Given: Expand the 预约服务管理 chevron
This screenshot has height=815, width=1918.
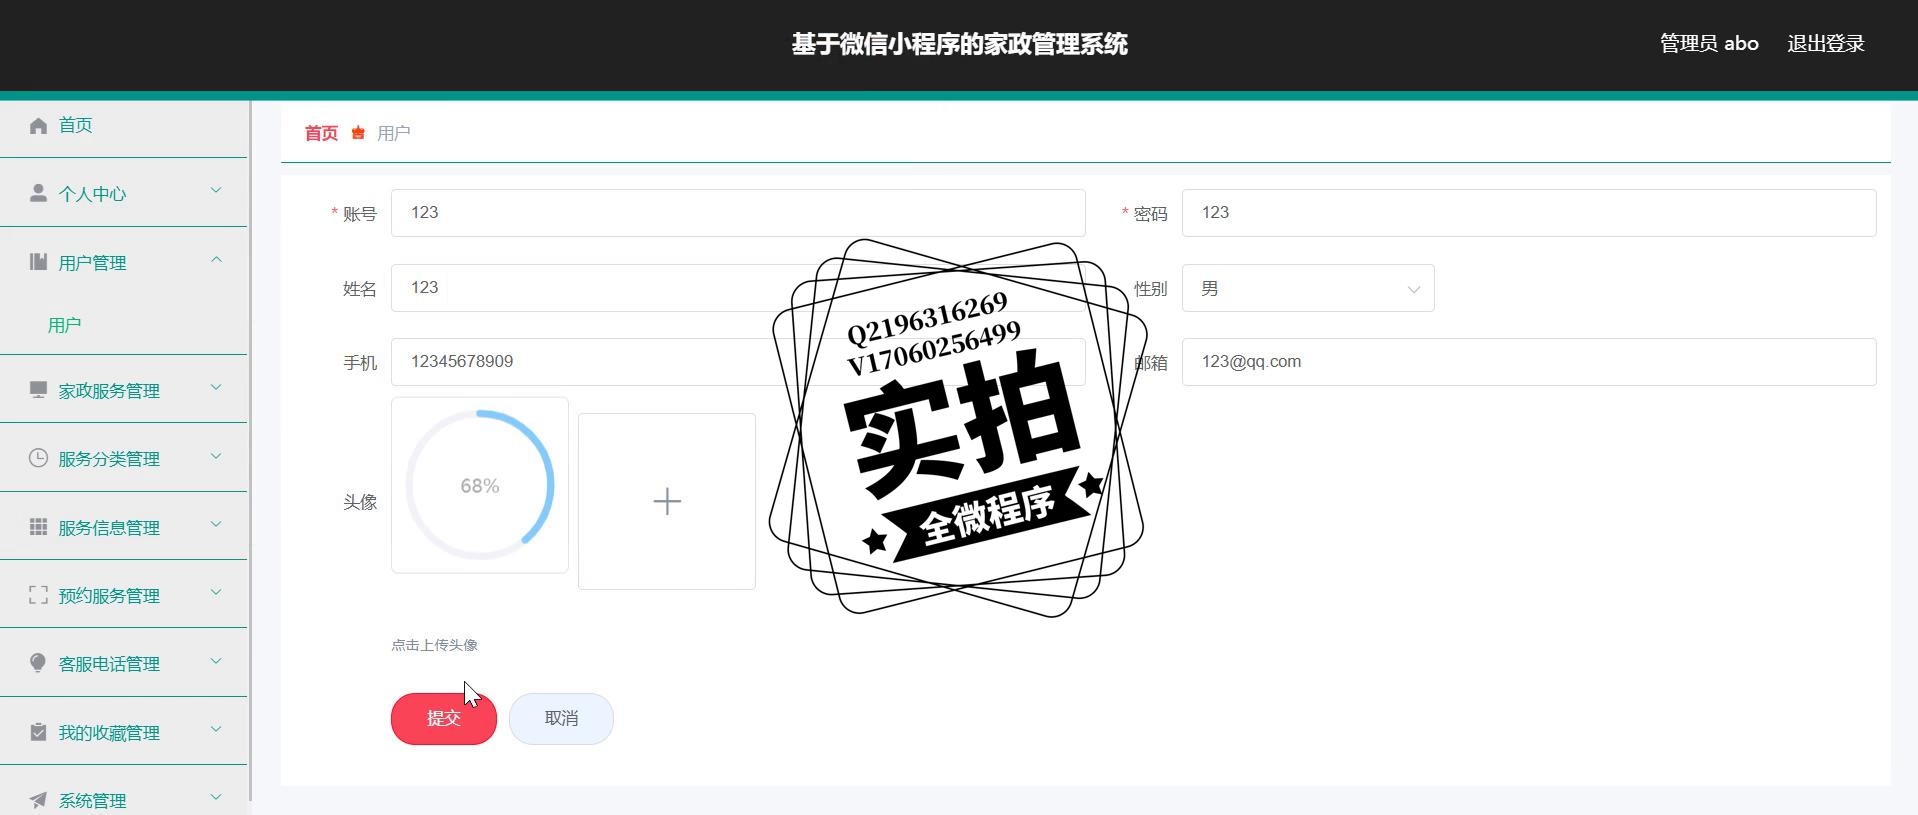Looking at the screenshot, I should coord(216,593).
